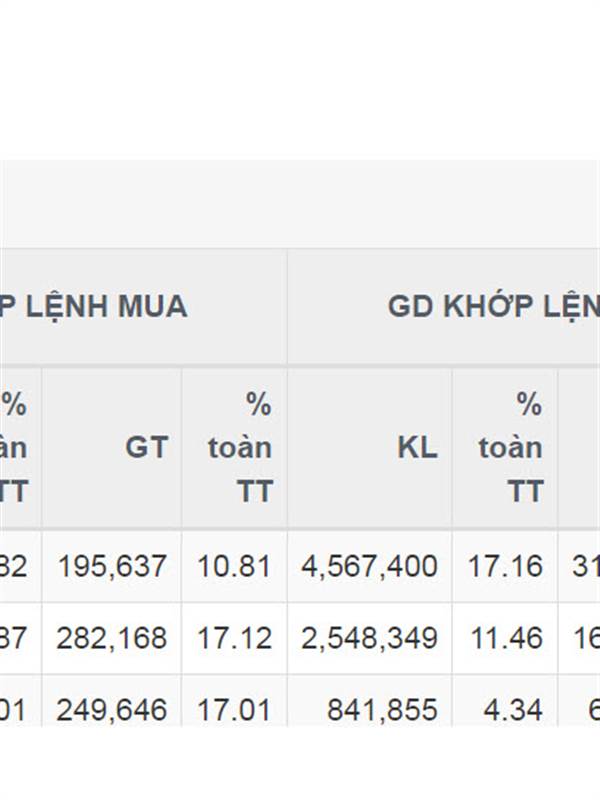Click the % toàn TT header beside GT
This screenshot has width=600, height=800.
pos(240,447)
